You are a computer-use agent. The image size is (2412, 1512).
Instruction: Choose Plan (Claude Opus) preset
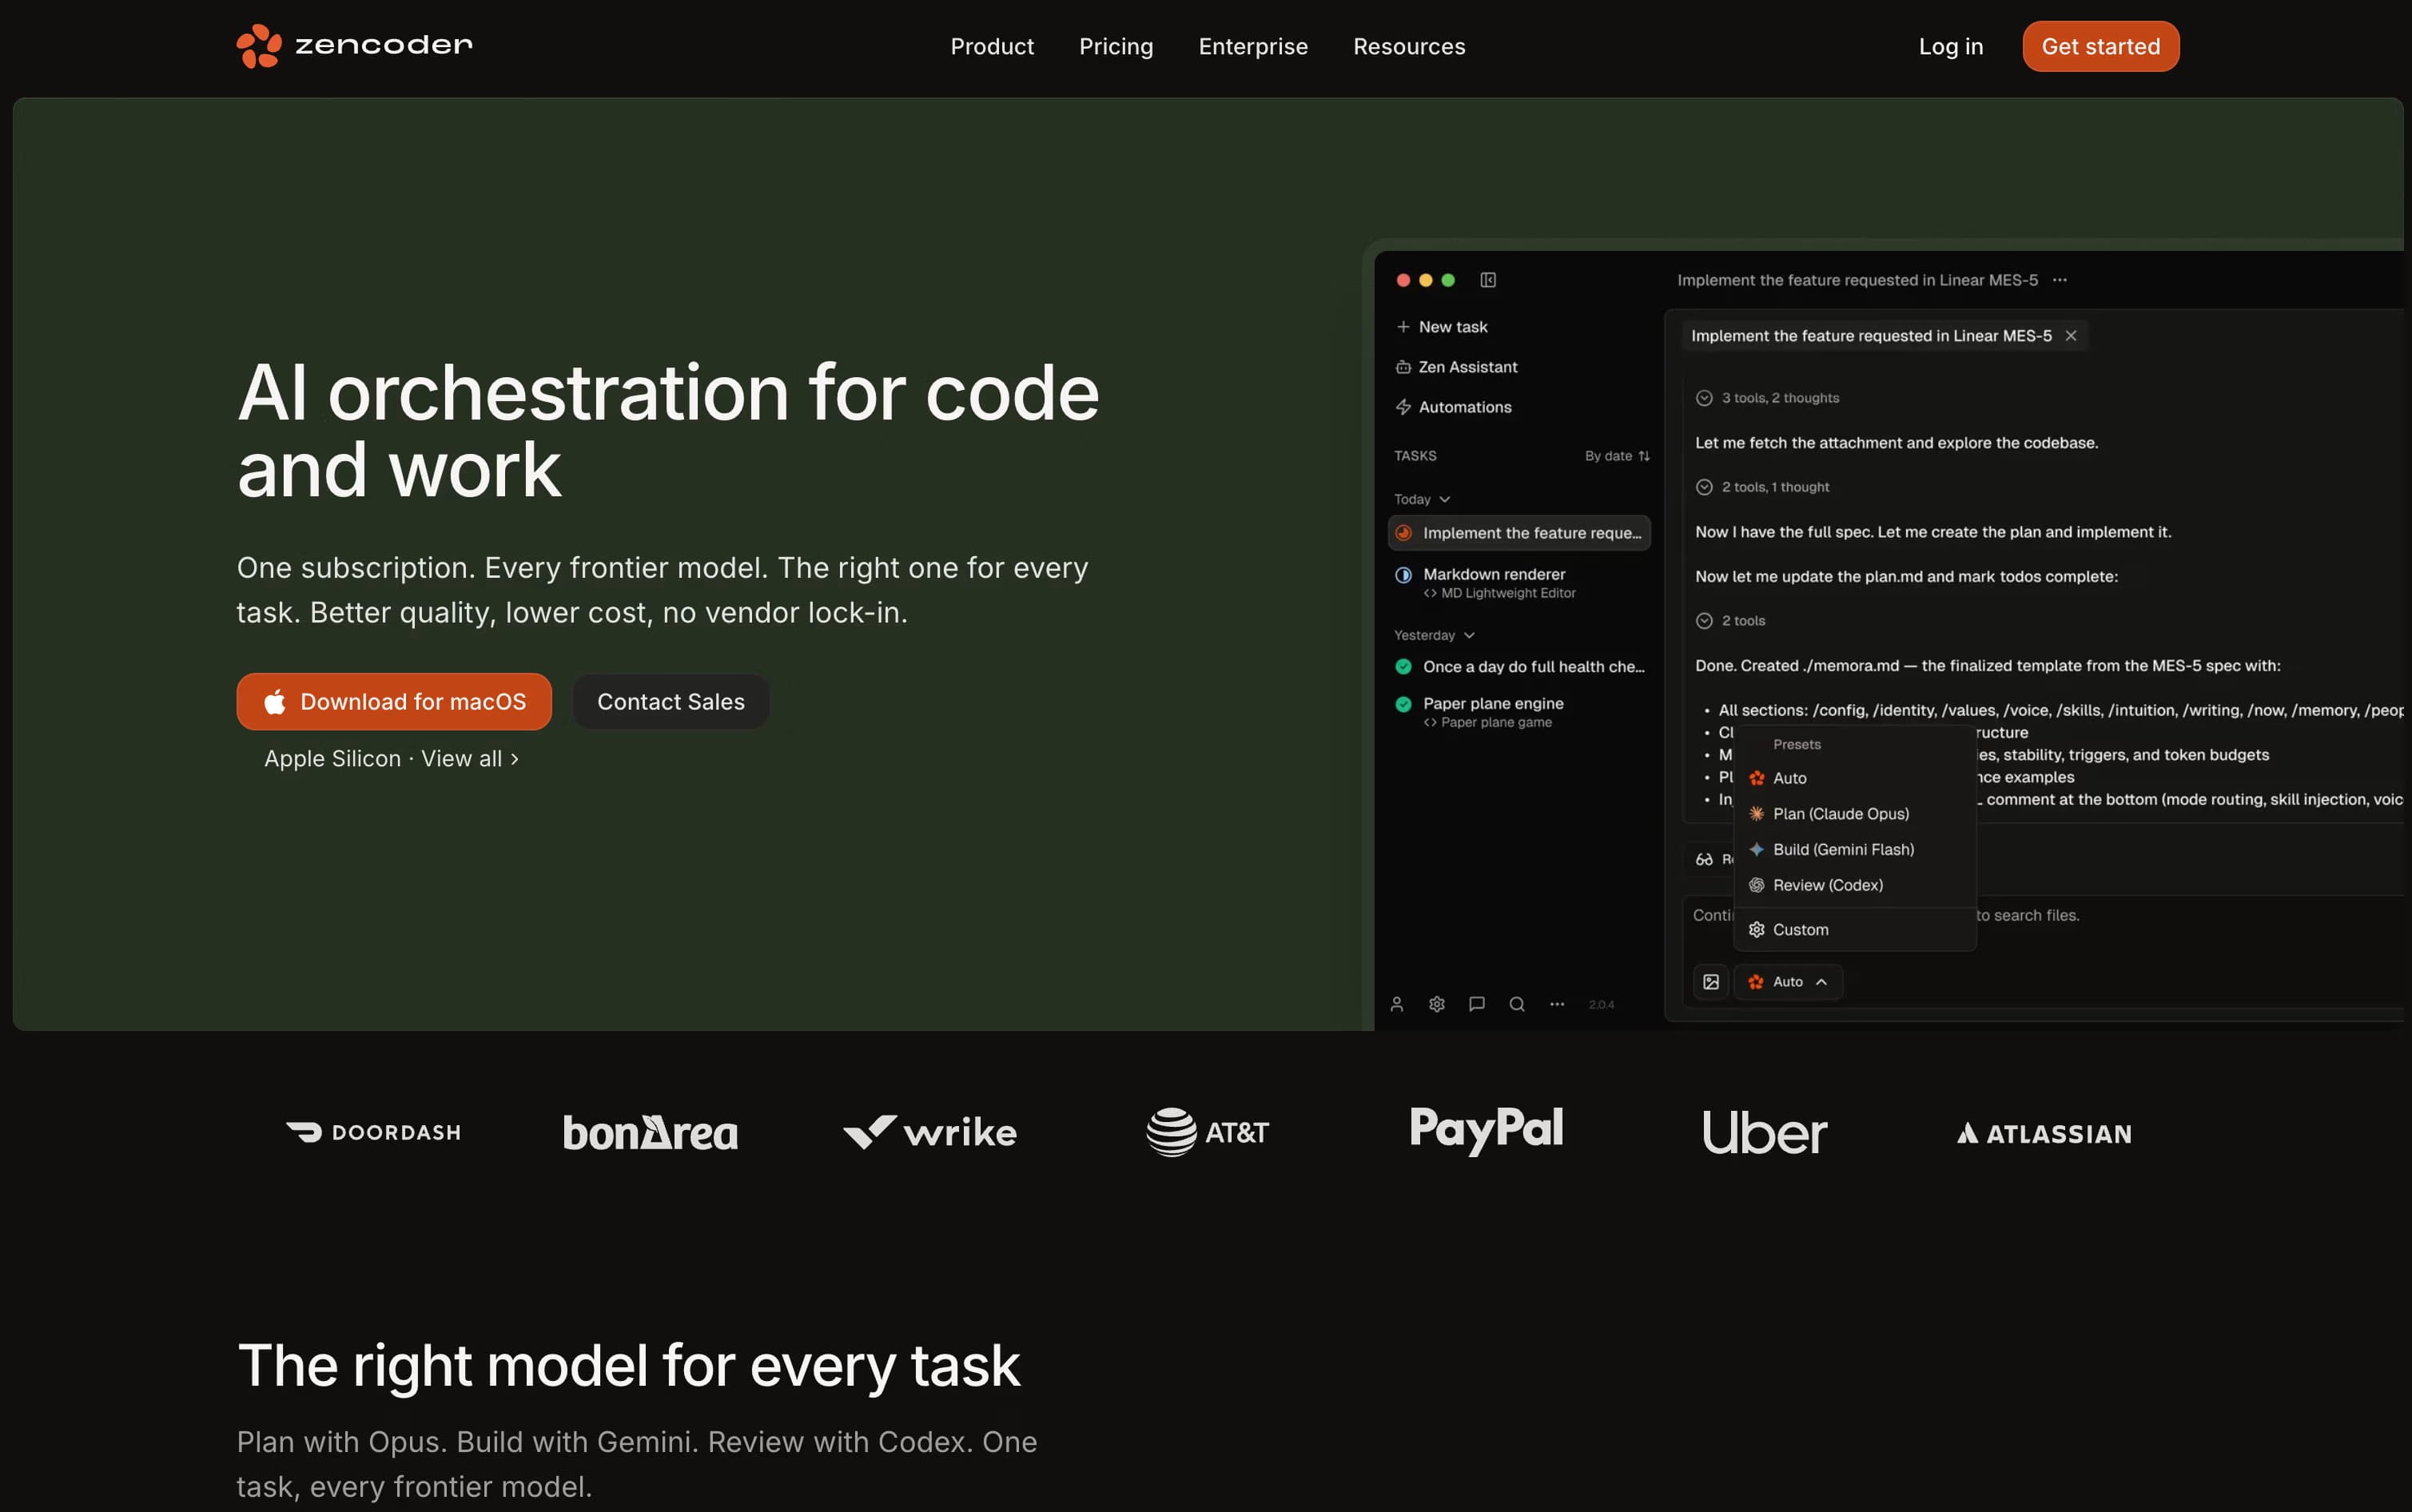tap(1855, 814)
